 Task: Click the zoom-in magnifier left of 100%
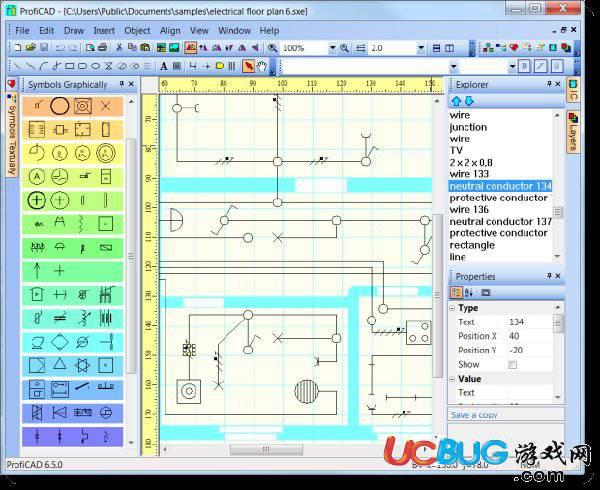coord(272,48)
